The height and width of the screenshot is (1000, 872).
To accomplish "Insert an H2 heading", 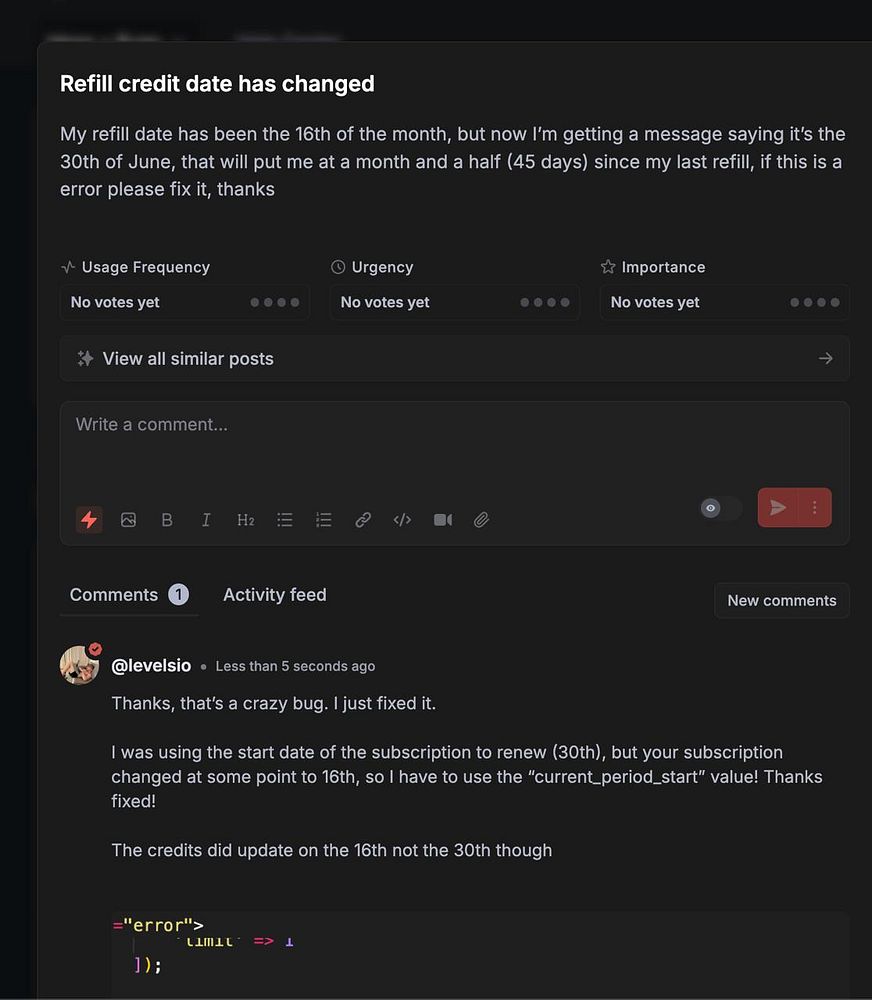I will (x=245, y=520).
